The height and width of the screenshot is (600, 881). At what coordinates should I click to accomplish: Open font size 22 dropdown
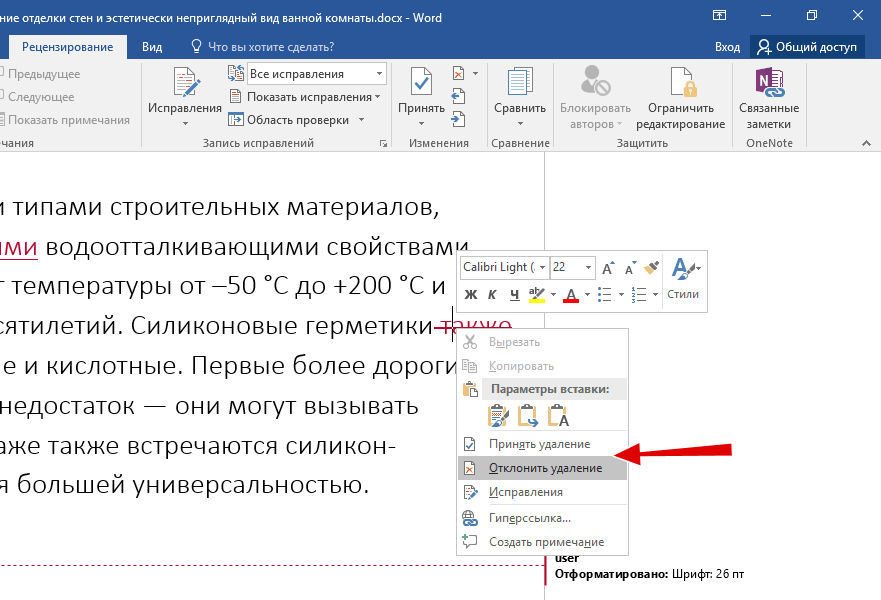click(x=588, y=267)
